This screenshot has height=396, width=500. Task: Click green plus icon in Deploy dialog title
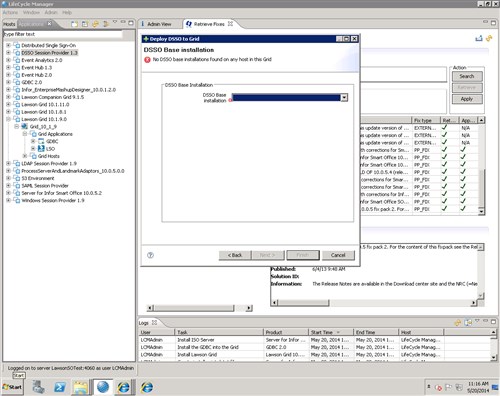(x=146, y=39)
